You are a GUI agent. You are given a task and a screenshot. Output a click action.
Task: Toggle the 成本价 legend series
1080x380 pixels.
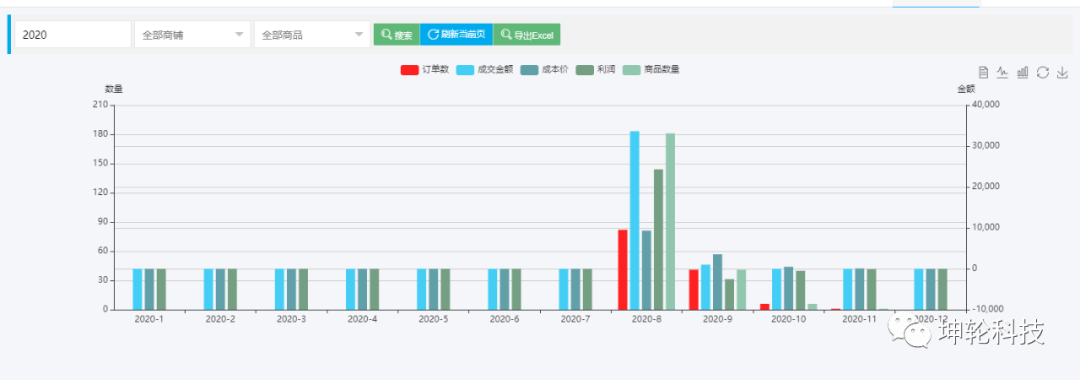[545, 70]
